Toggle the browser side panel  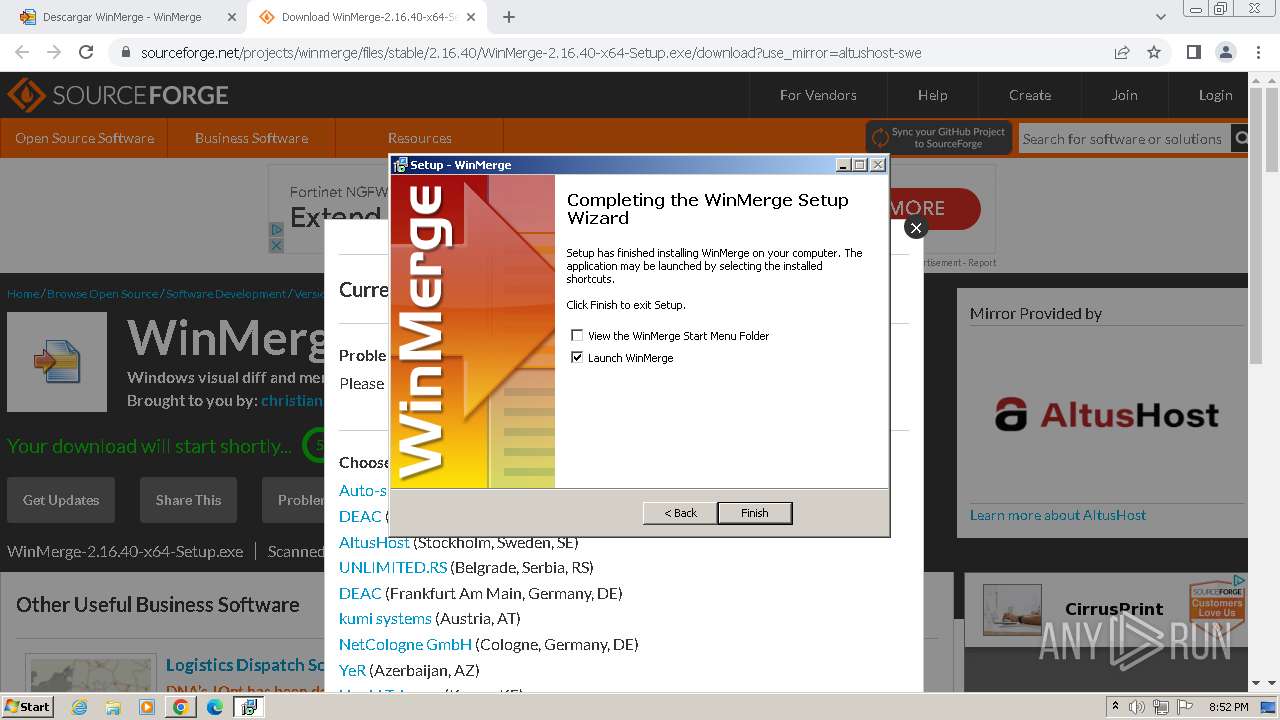[1193, 52]
